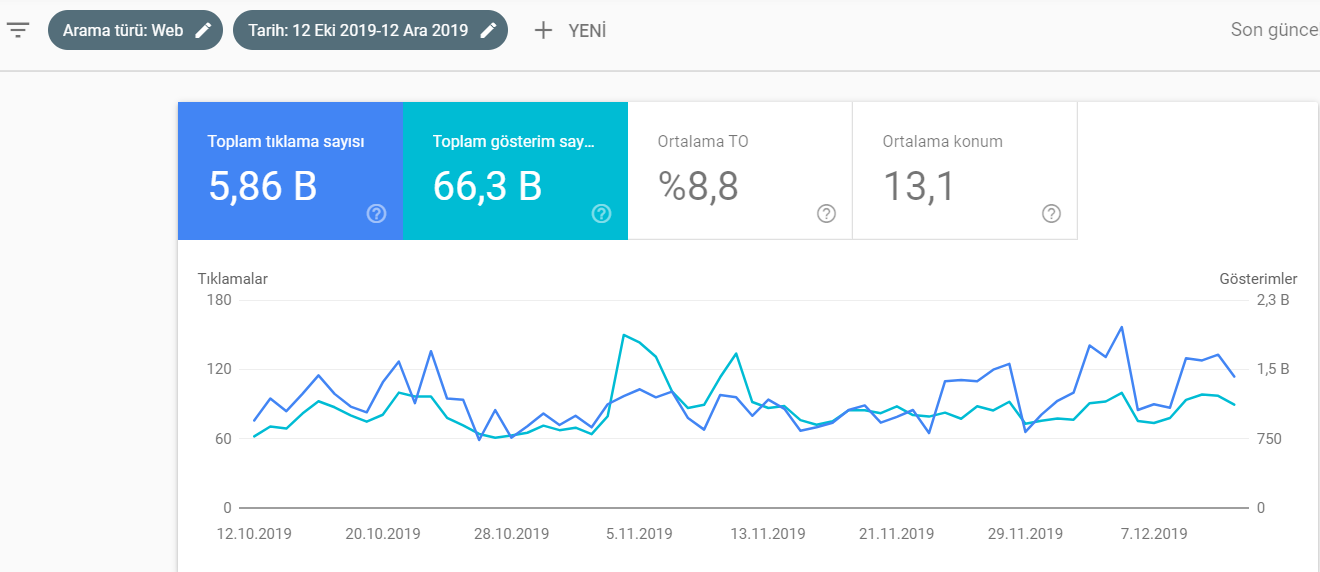Select the impressions peak near 5.11.2019

click(x=624, y=335)
